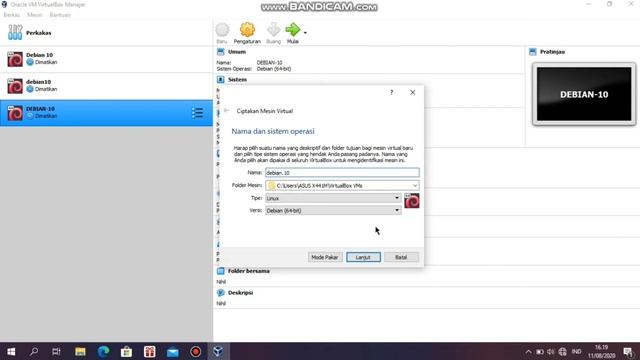The image size is (640, 360).
Task: Click the Folder bersama section header
Action: 249,271
